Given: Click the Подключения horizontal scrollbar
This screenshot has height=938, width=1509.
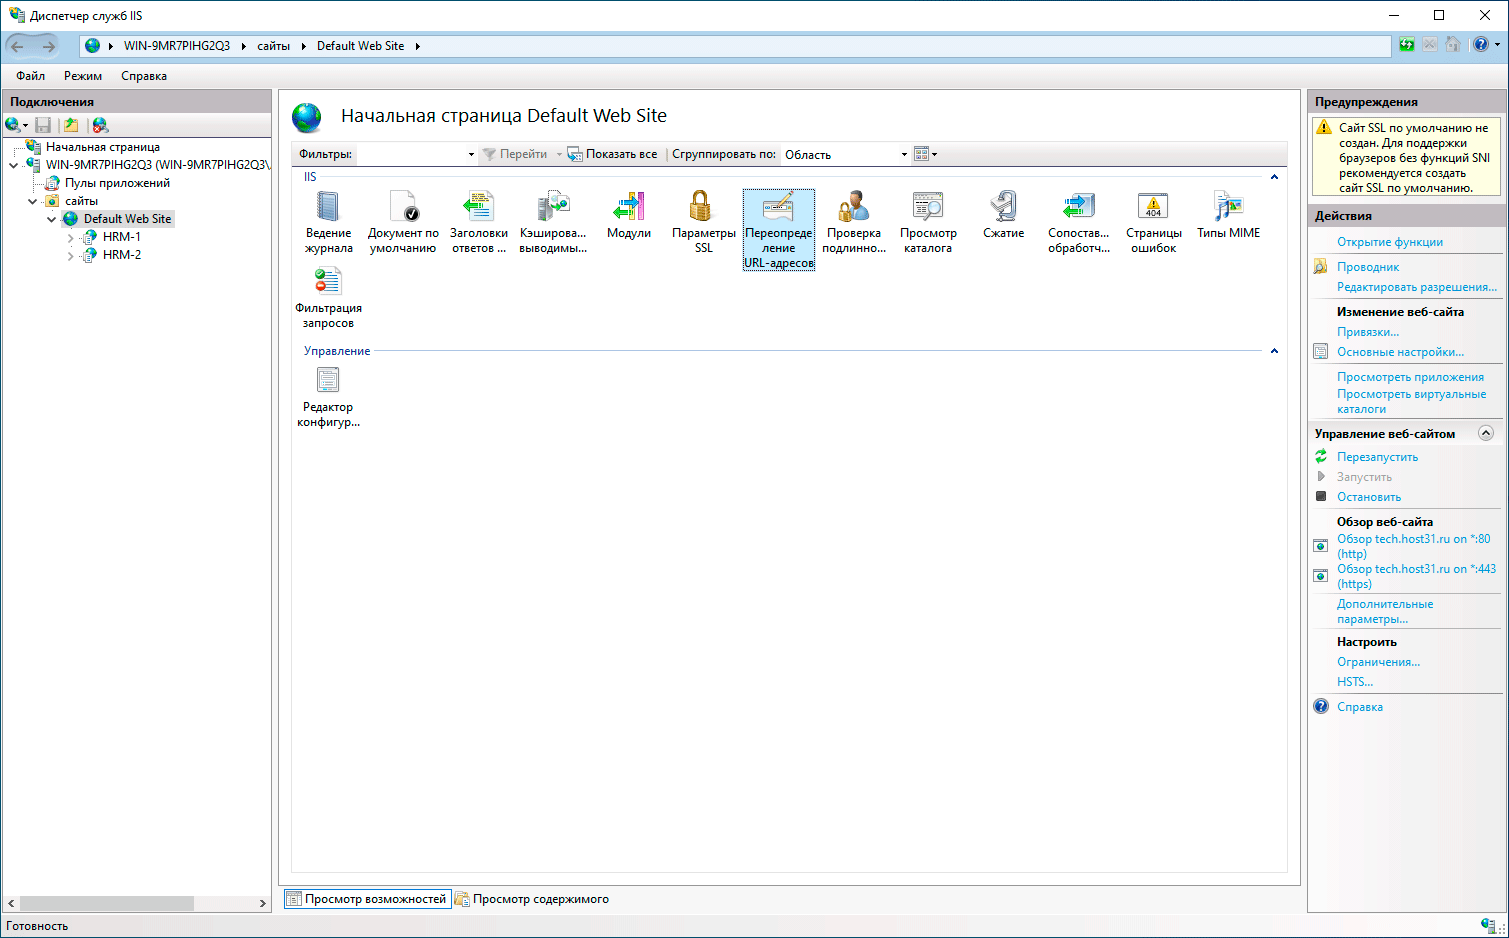Looking at the screenshot, I should click(107, 903).
